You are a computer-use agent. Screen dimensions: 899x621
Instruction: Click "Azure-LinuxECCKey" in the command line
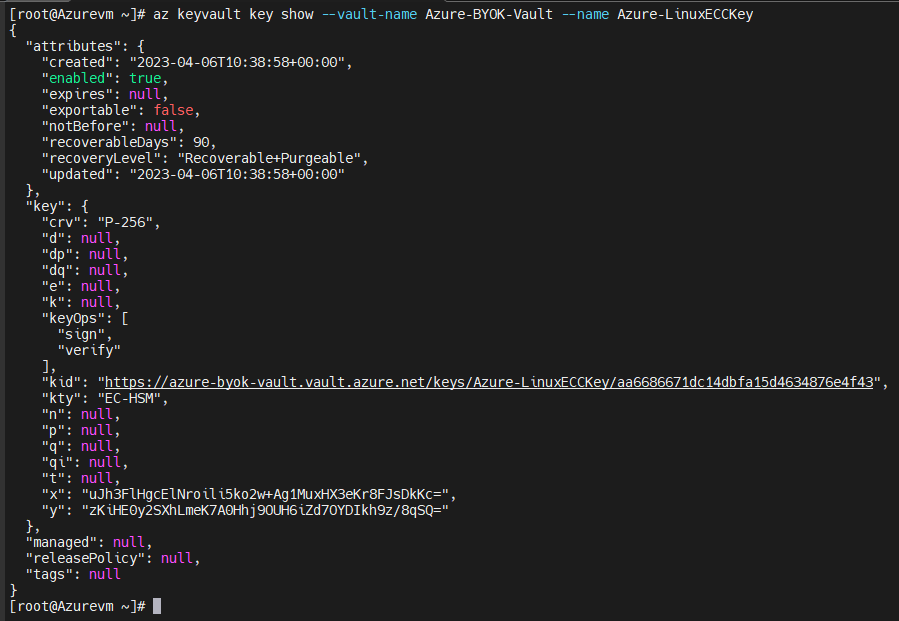pyautogui.click(x=685, y=14)
